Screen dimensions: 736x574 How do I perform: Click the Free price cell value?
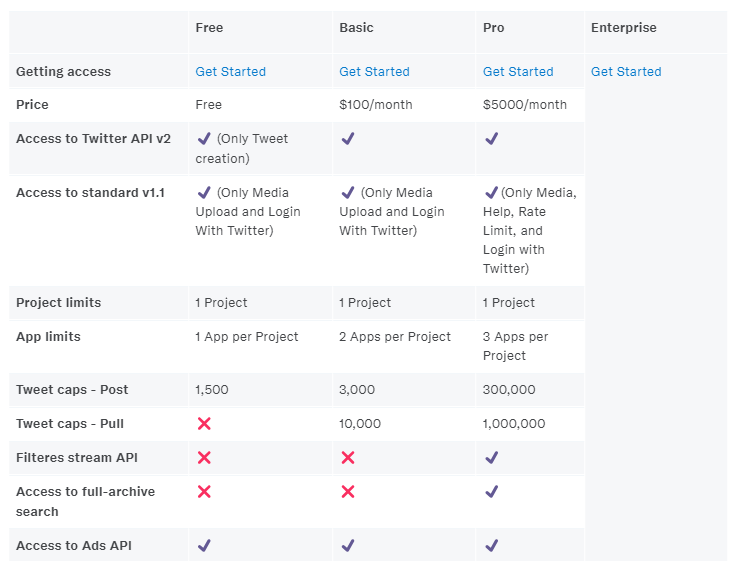point(208,104)
